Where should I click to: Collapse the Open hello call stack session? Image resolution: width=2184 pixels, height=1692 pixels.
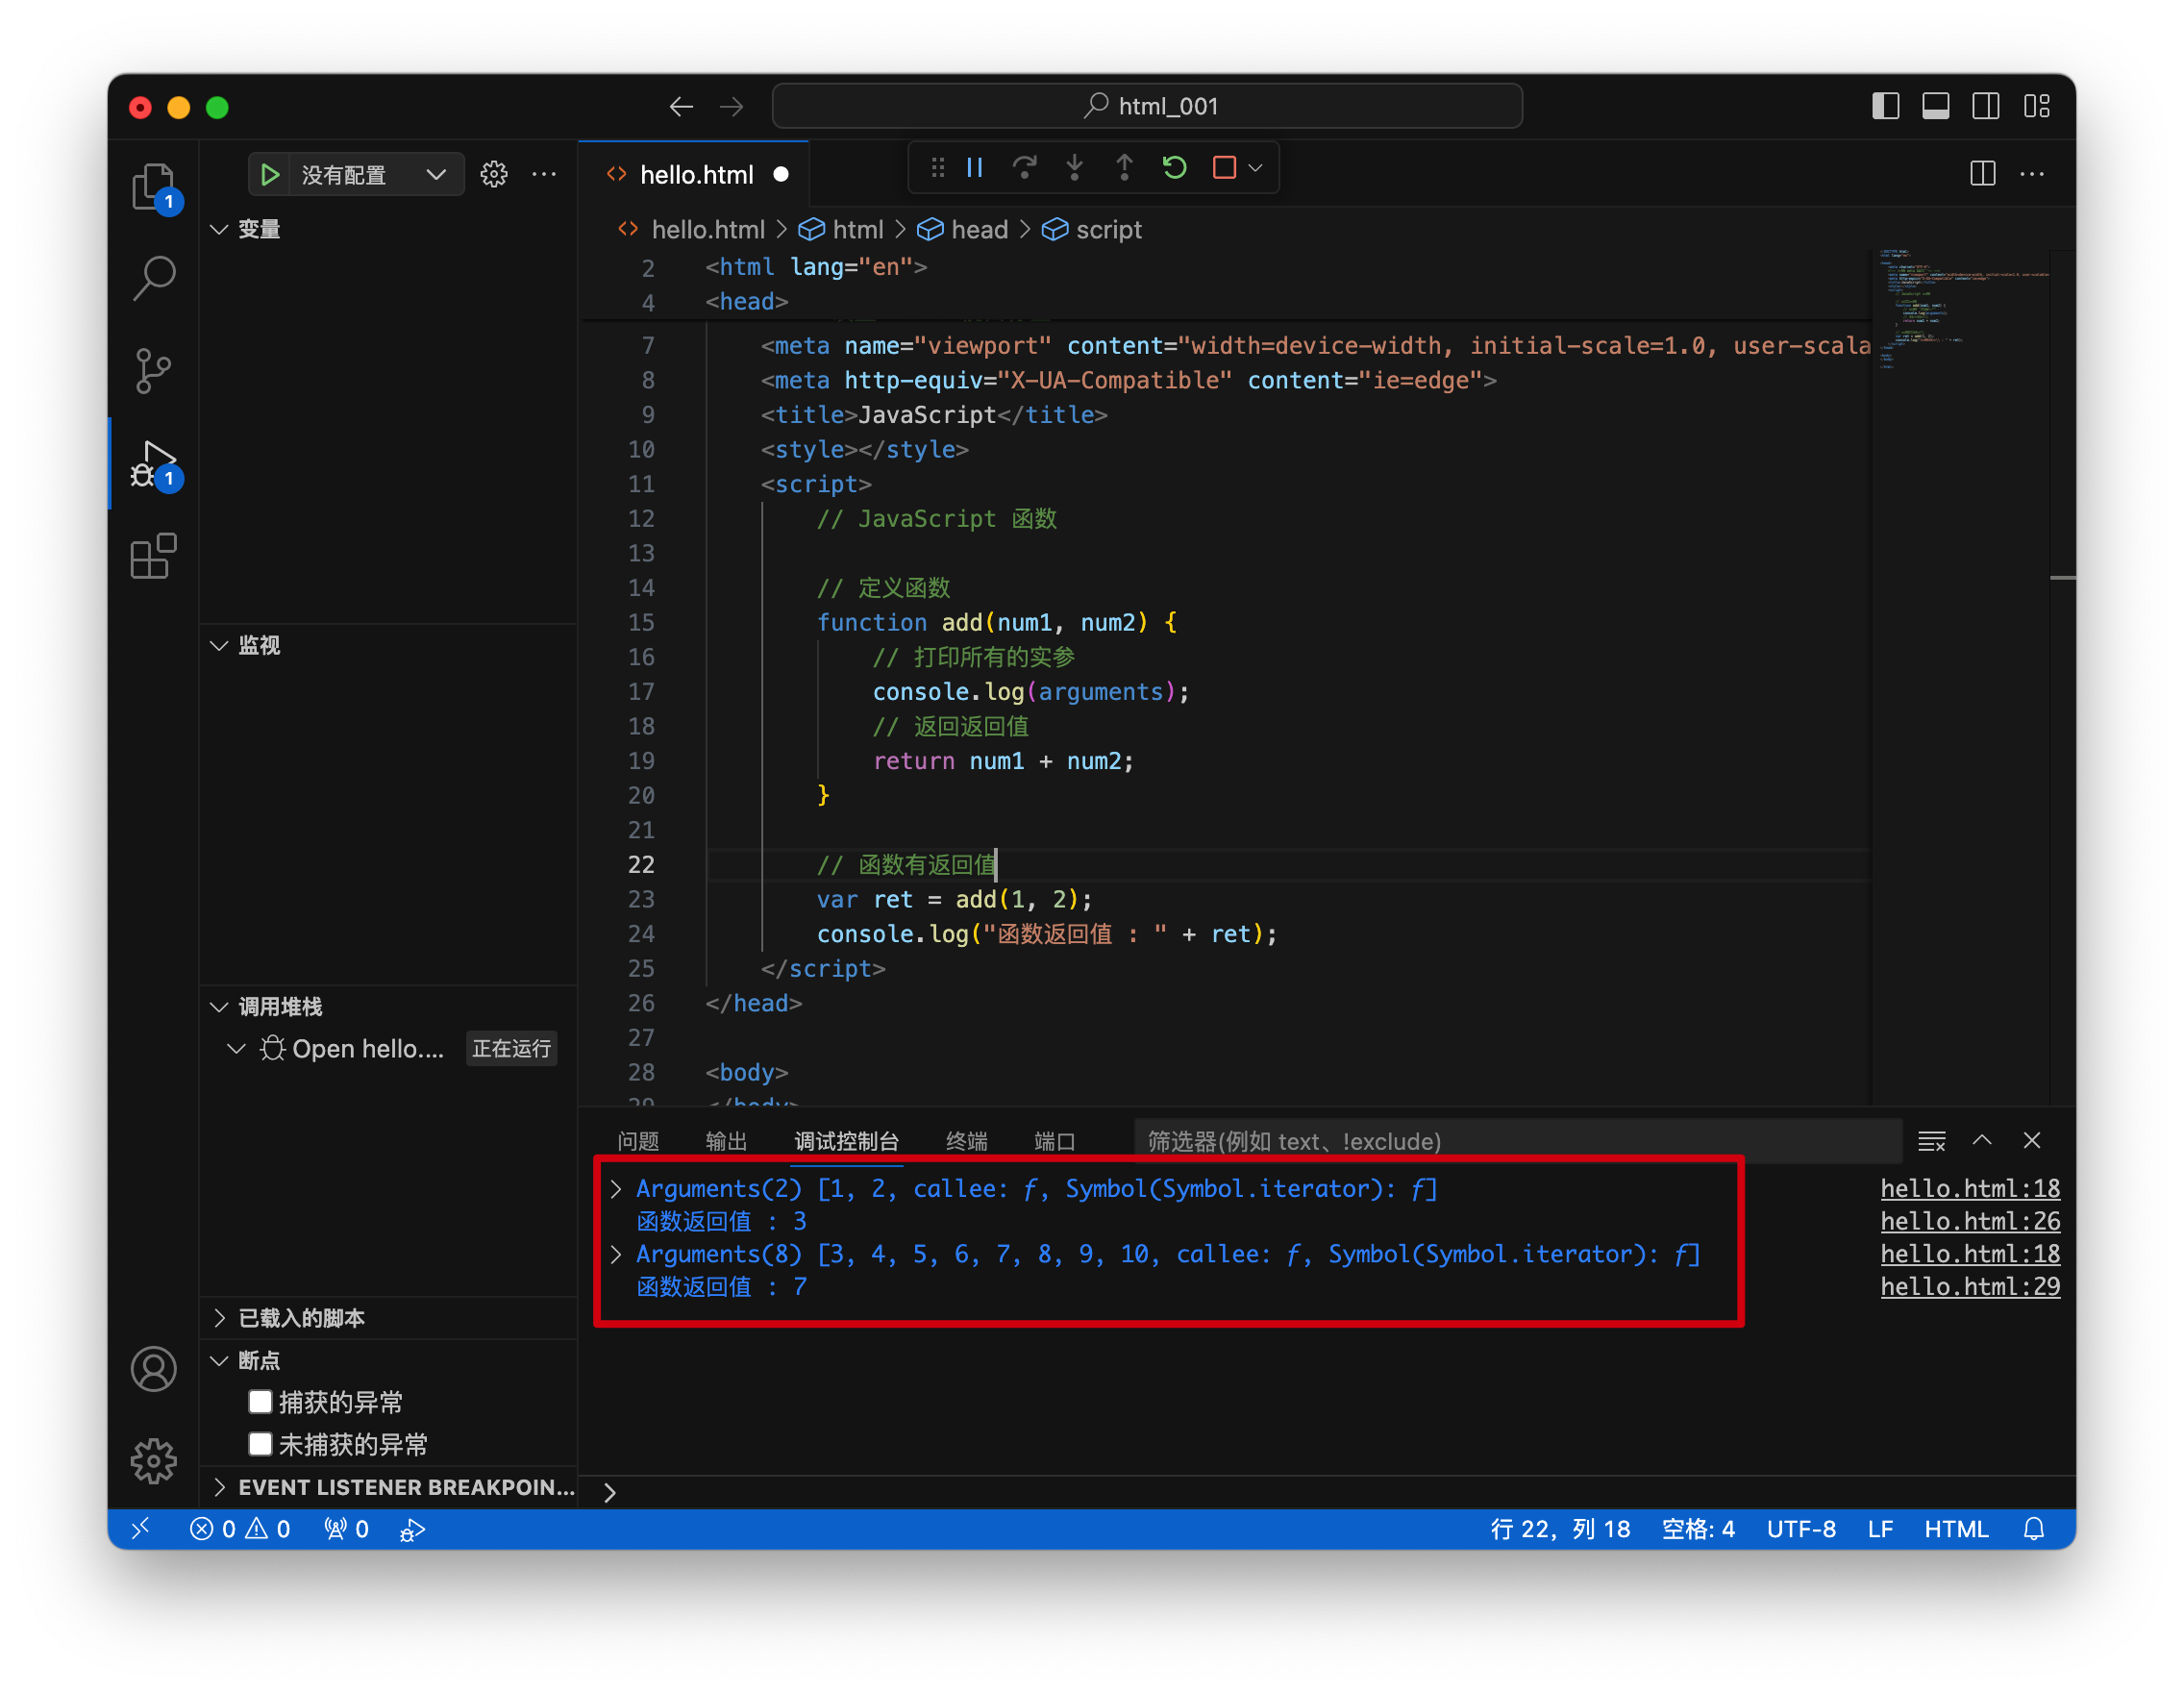coord(236,1049)
